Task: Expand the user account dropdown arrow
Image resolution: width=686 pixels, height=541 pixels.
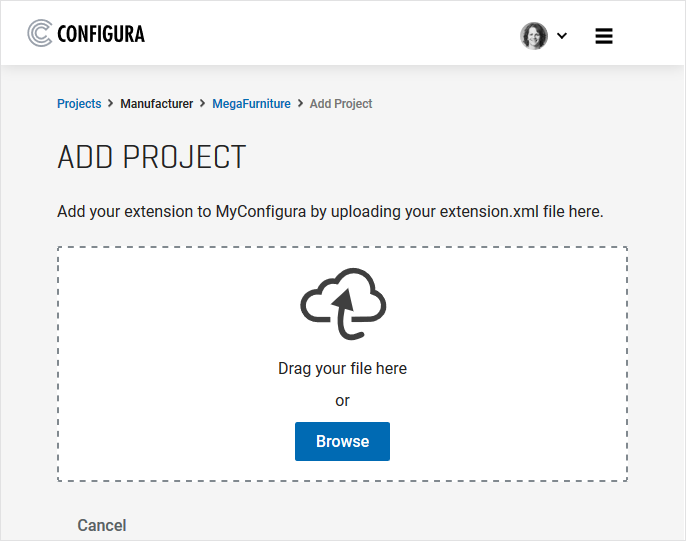Action: pos(562,36)
